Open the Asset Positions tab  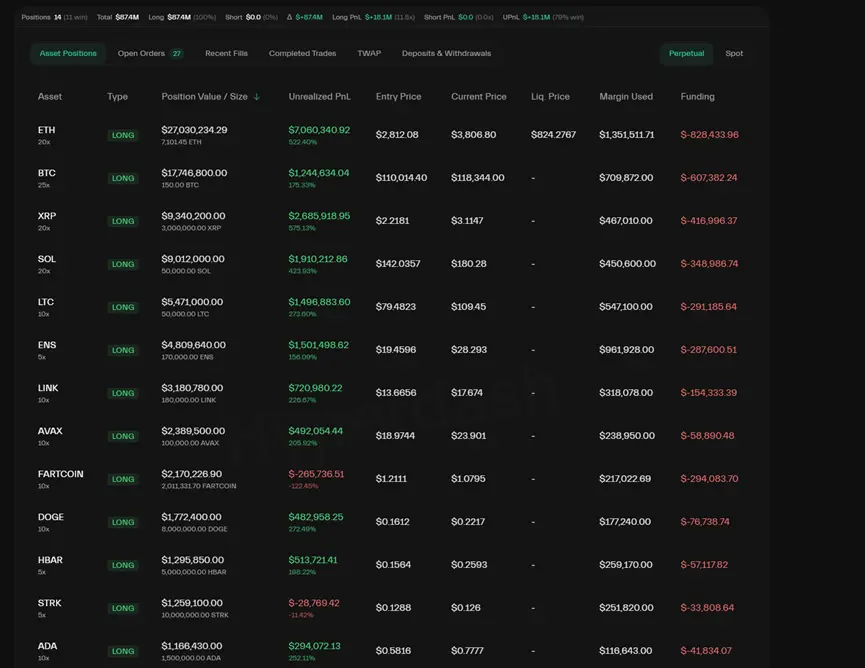click(x=68, y=54)
